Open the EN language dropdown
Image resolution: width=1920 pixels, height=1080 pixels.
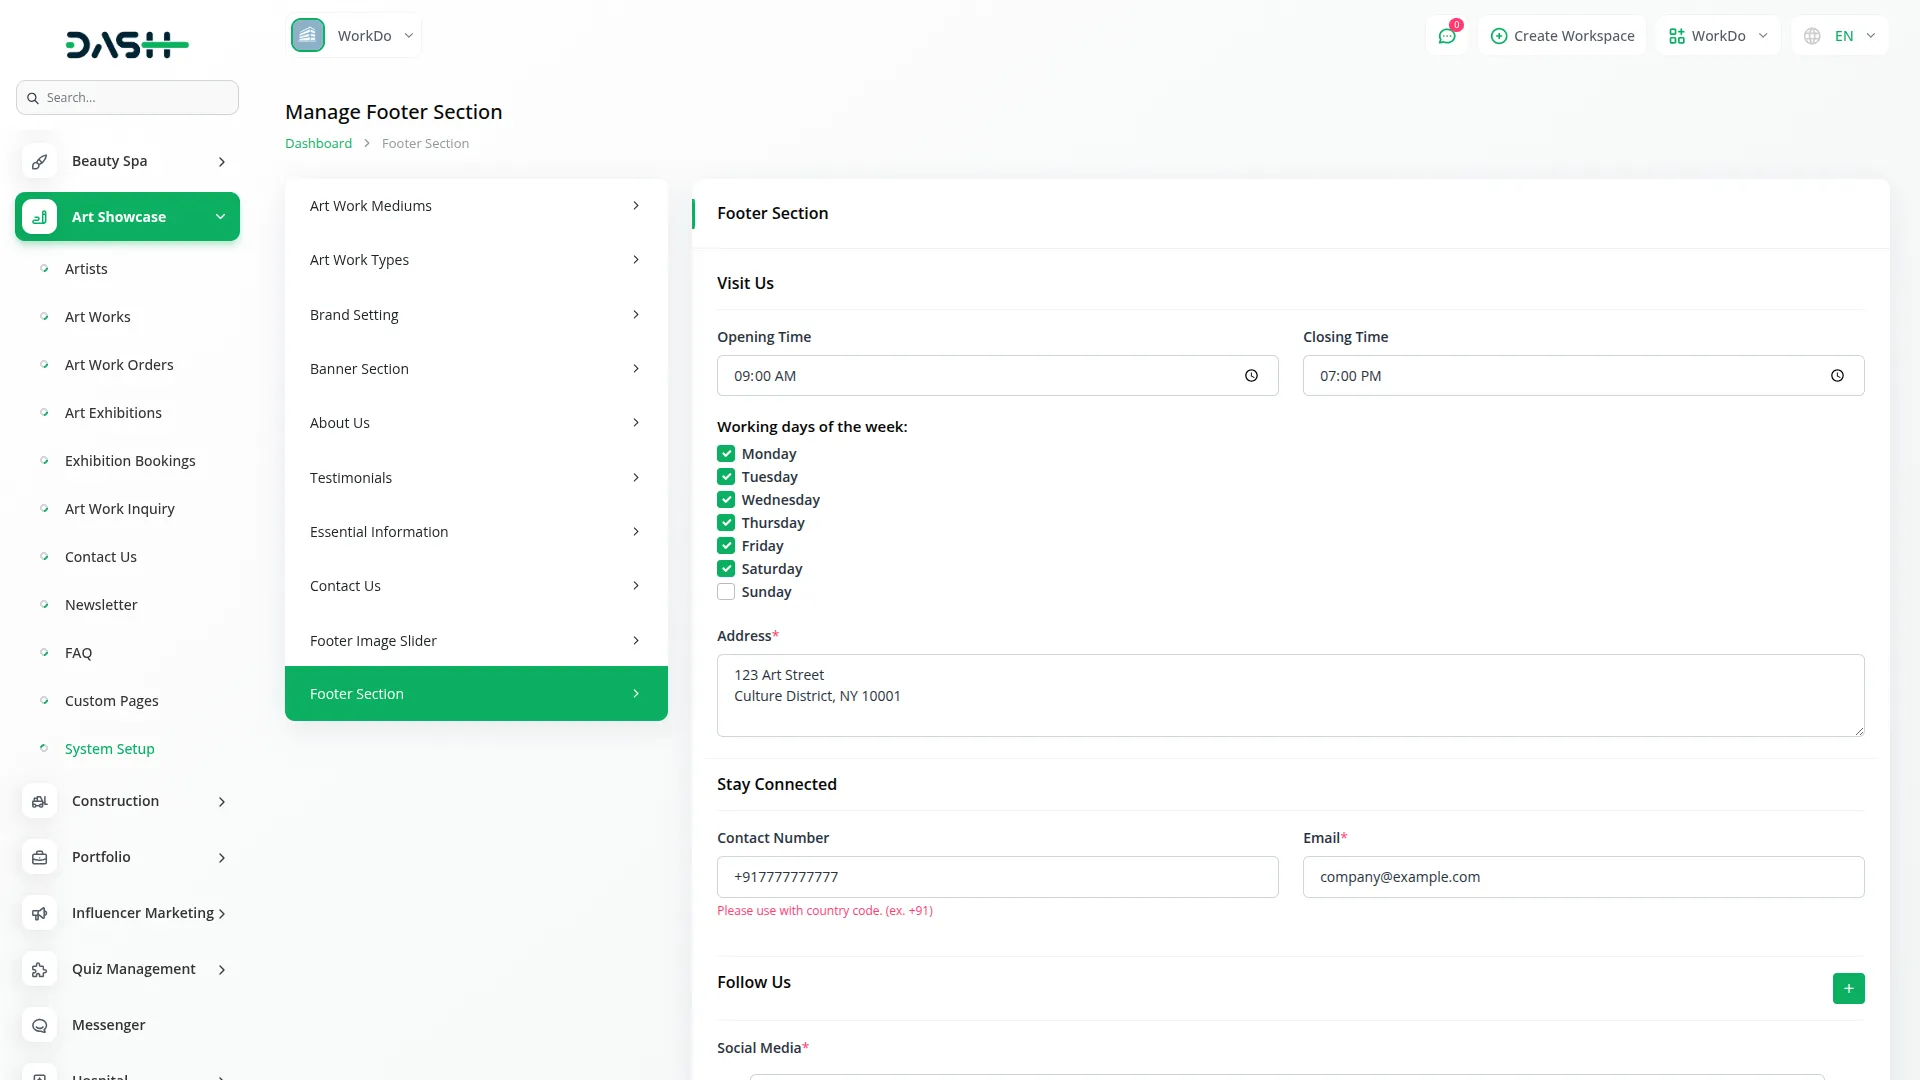coord(1842,36)
